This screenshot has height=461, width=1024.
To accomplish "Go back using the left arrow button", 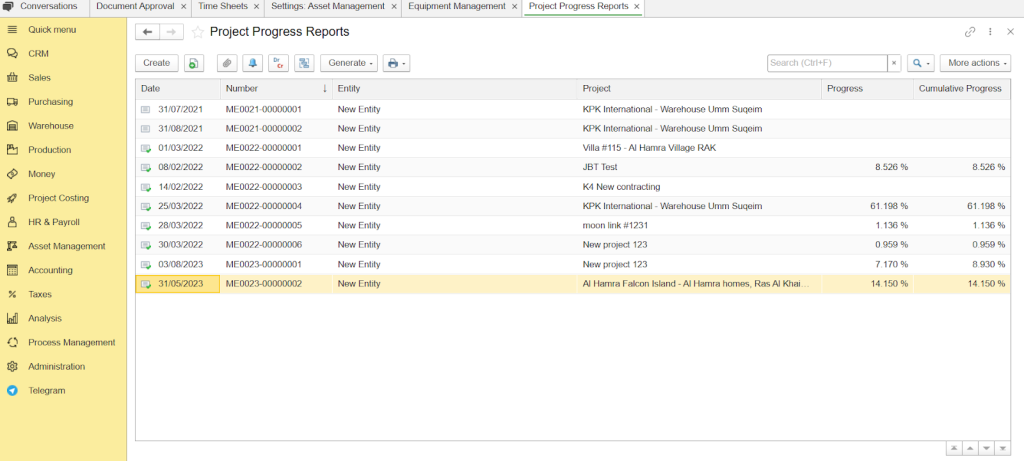I will click(x=148, y=32).
